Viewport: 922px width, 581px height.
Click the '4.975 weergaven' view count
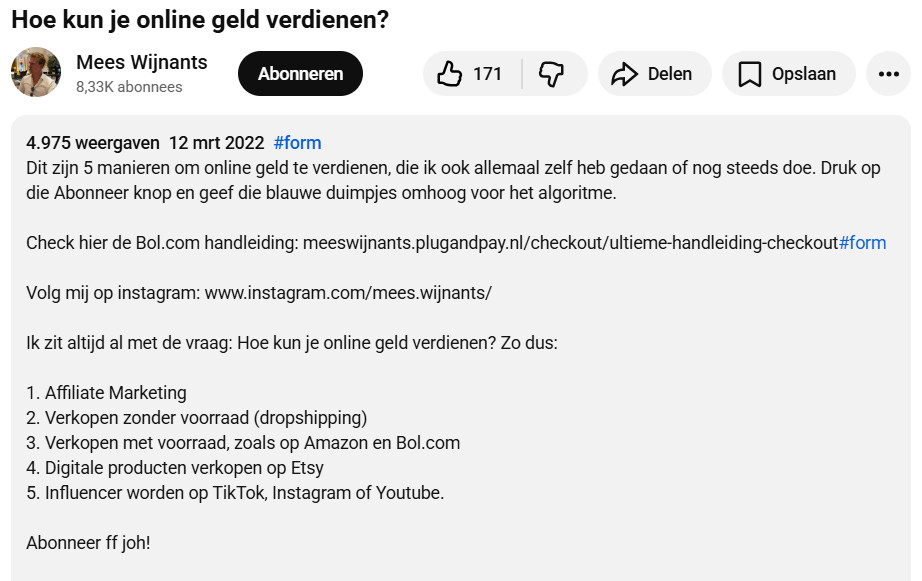(x=92, y=142)
